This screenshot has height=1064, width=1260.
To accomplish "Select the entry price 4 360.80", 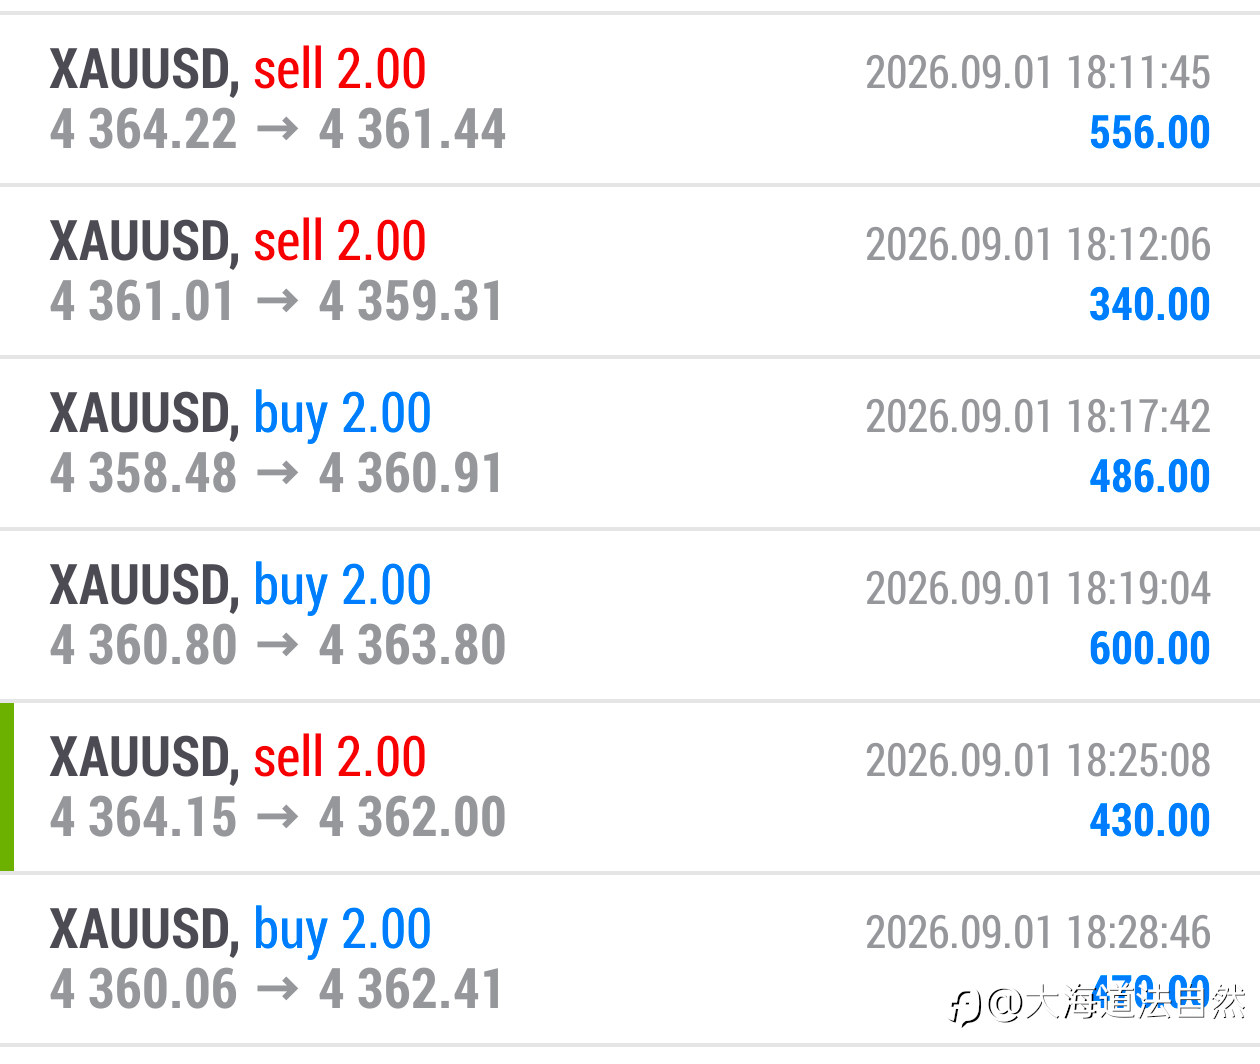I will [x=143, y=646].
